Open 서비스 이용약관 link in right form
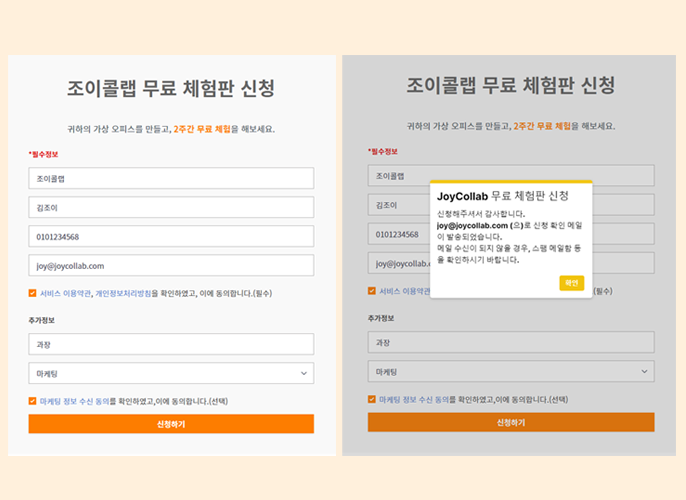This screenshot has width=686, height=500. point(405,291)
